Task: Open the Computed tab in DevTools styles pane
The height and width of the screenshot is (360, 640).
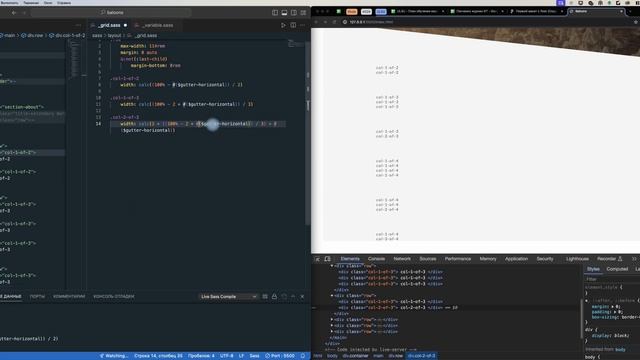Action: 617,269
